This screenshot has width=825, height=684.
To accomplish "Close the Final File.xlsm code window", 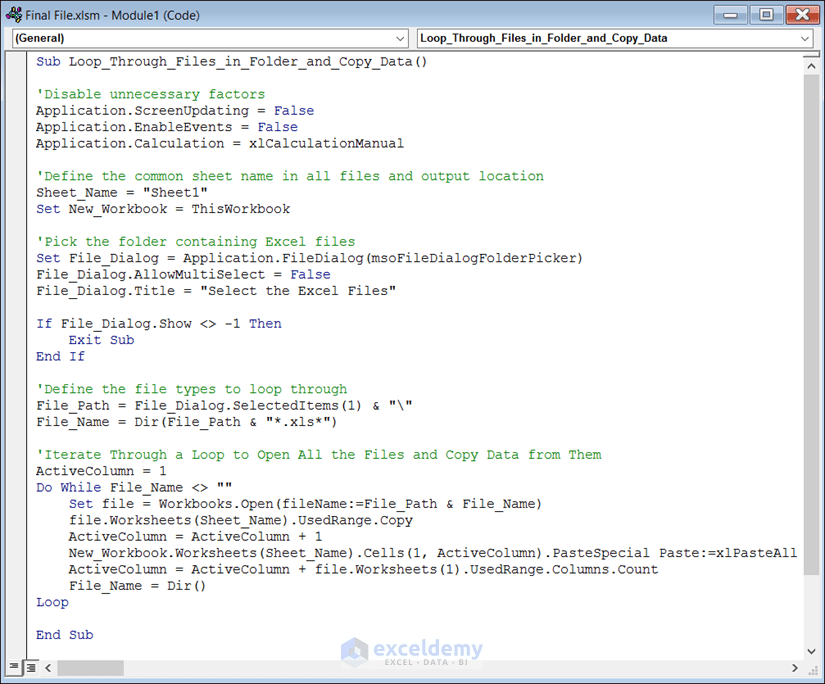I will 802,15.
